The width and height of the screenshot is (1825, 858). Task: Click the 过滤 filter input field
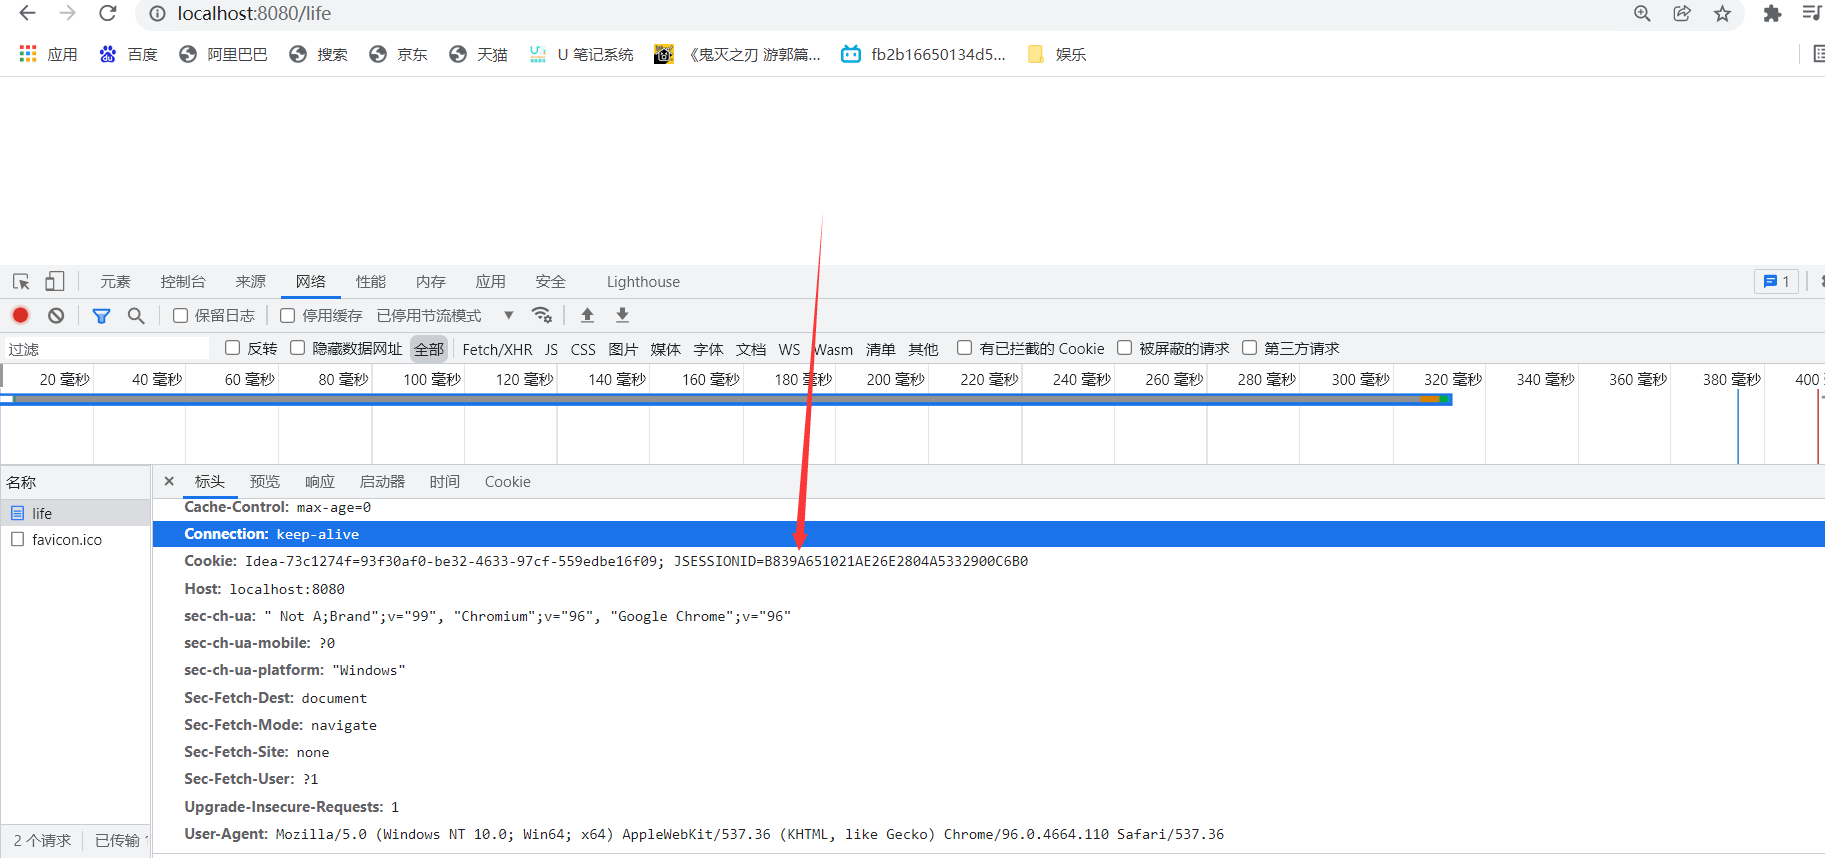(106, 349)
